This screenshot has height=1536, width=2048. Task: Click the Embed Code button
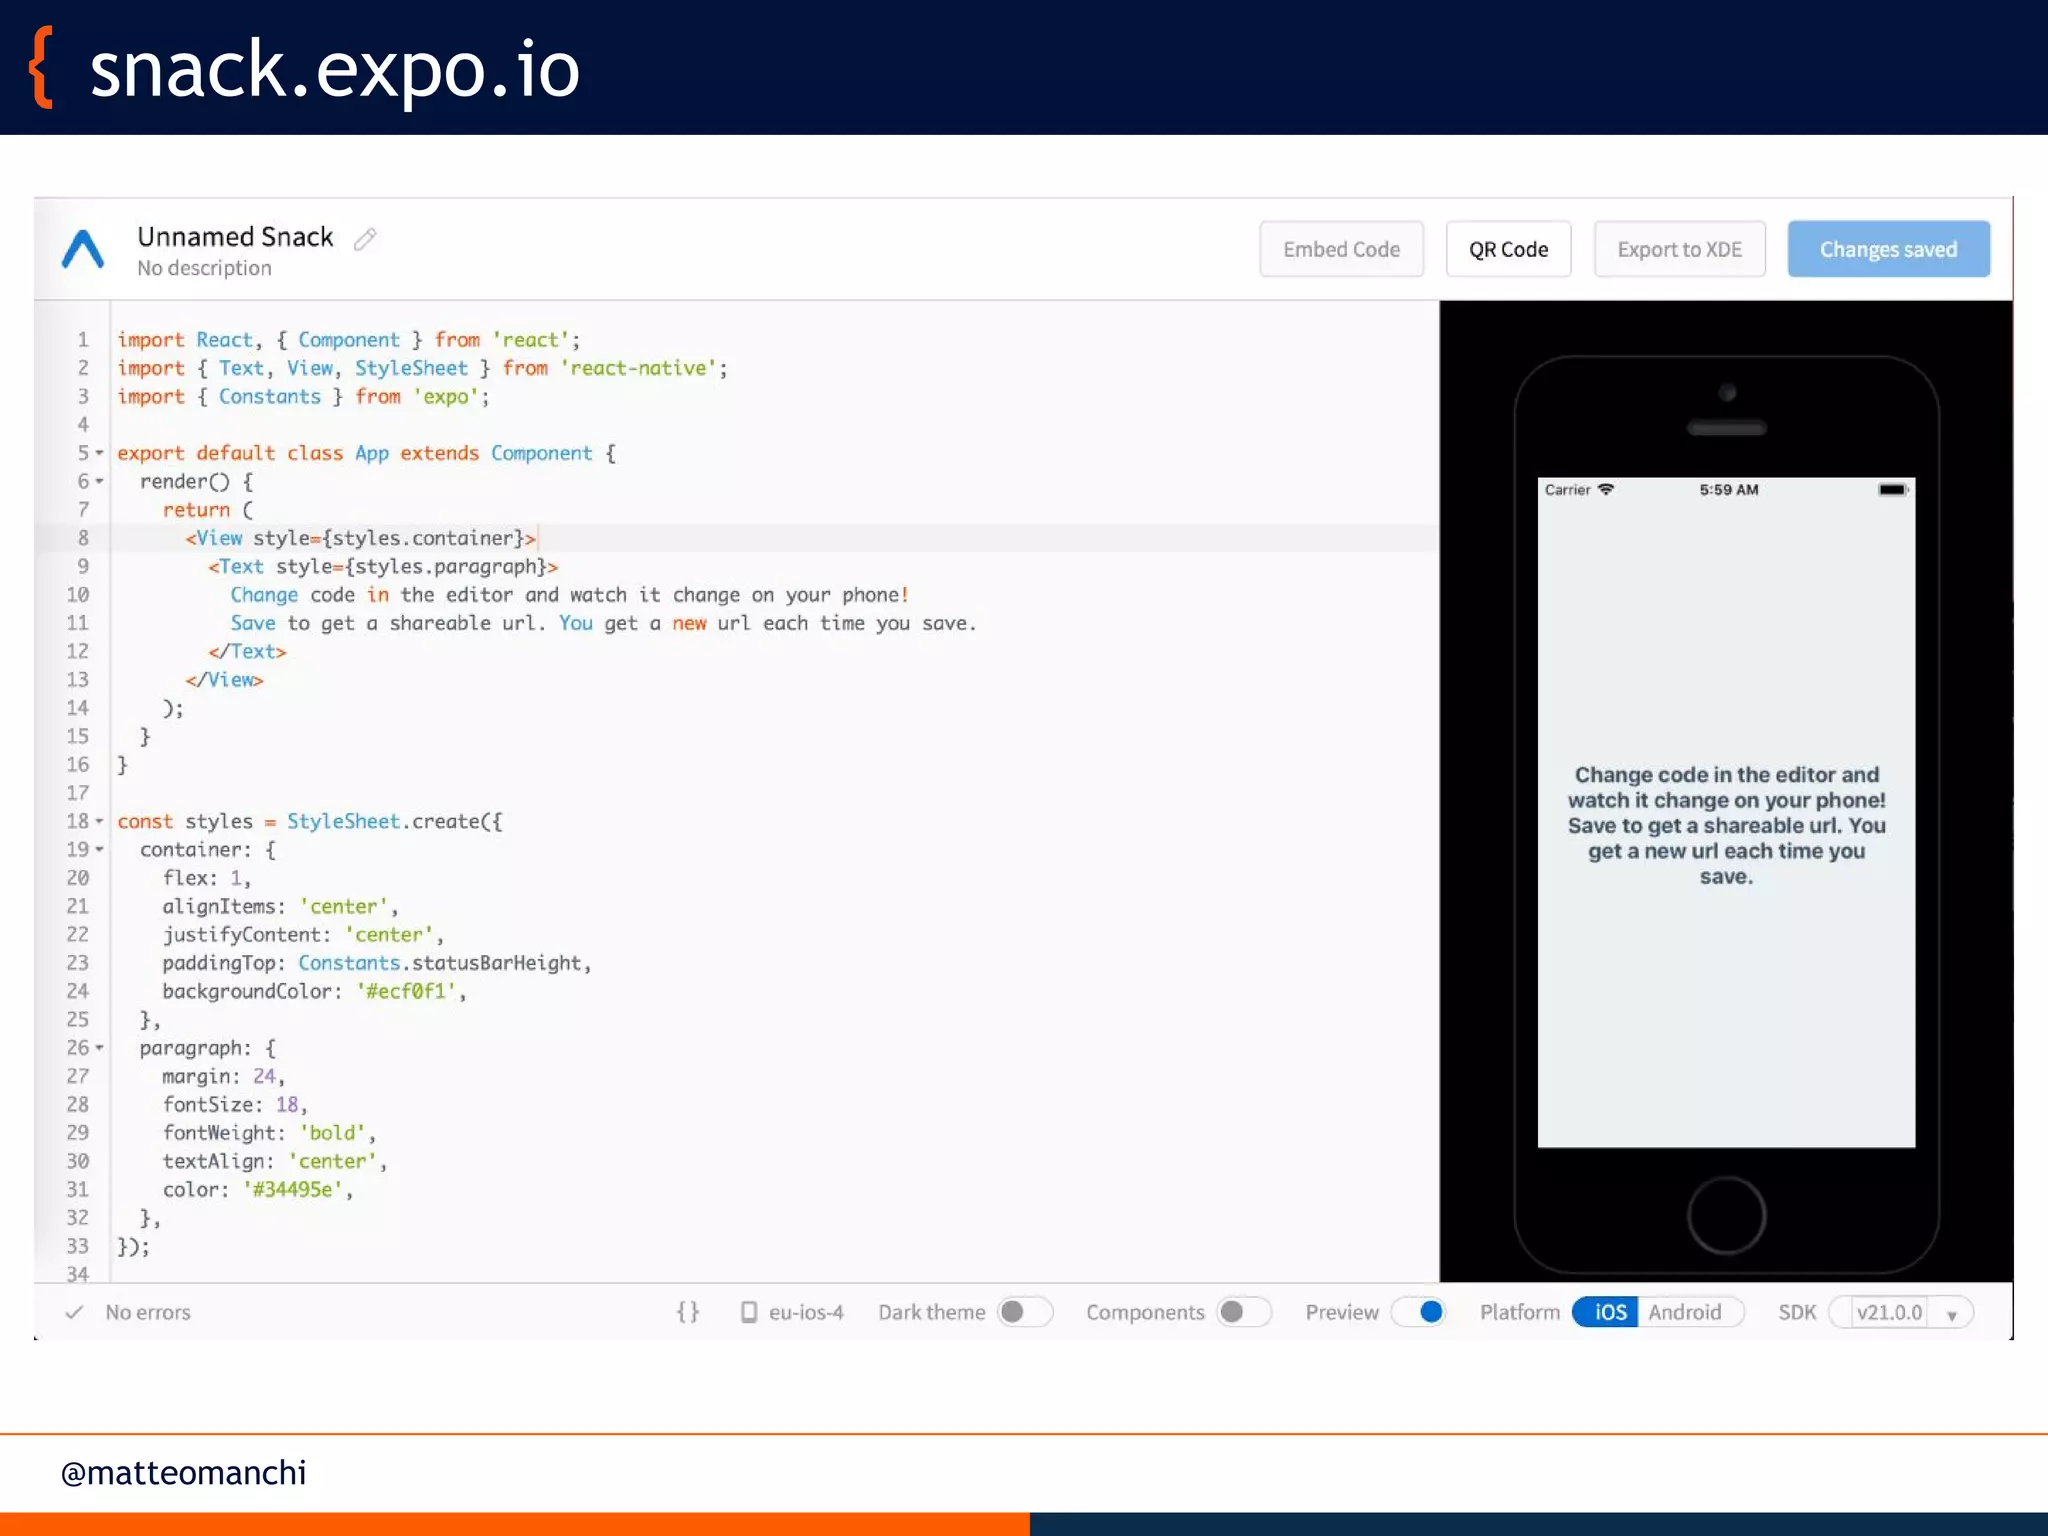point(1341,250)
